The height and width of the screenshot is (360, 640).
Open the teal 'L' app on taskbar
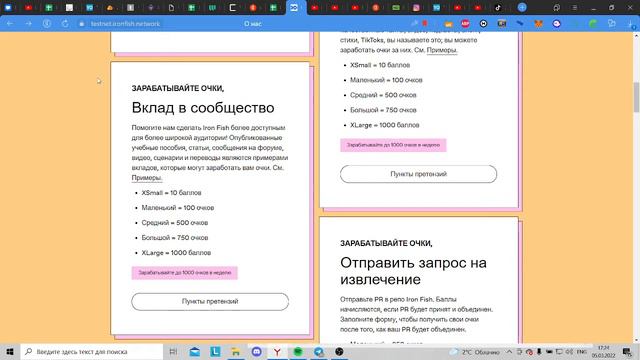click(215, 351)
